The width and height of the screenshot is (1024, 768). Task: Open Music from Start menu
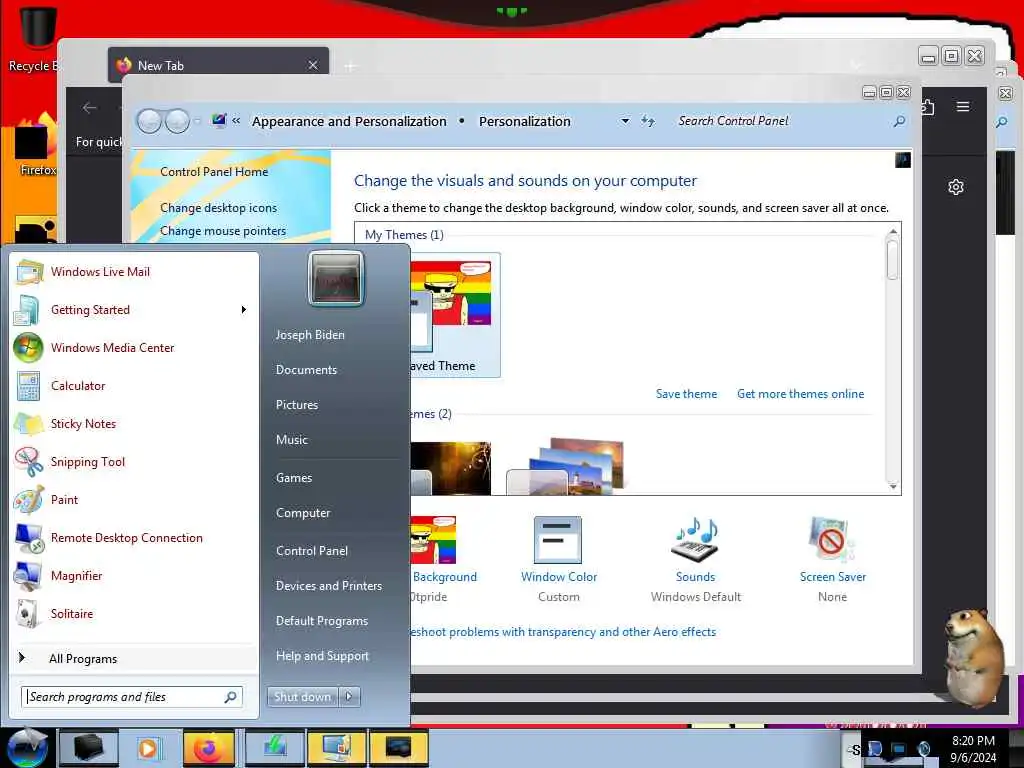(291, 440)
